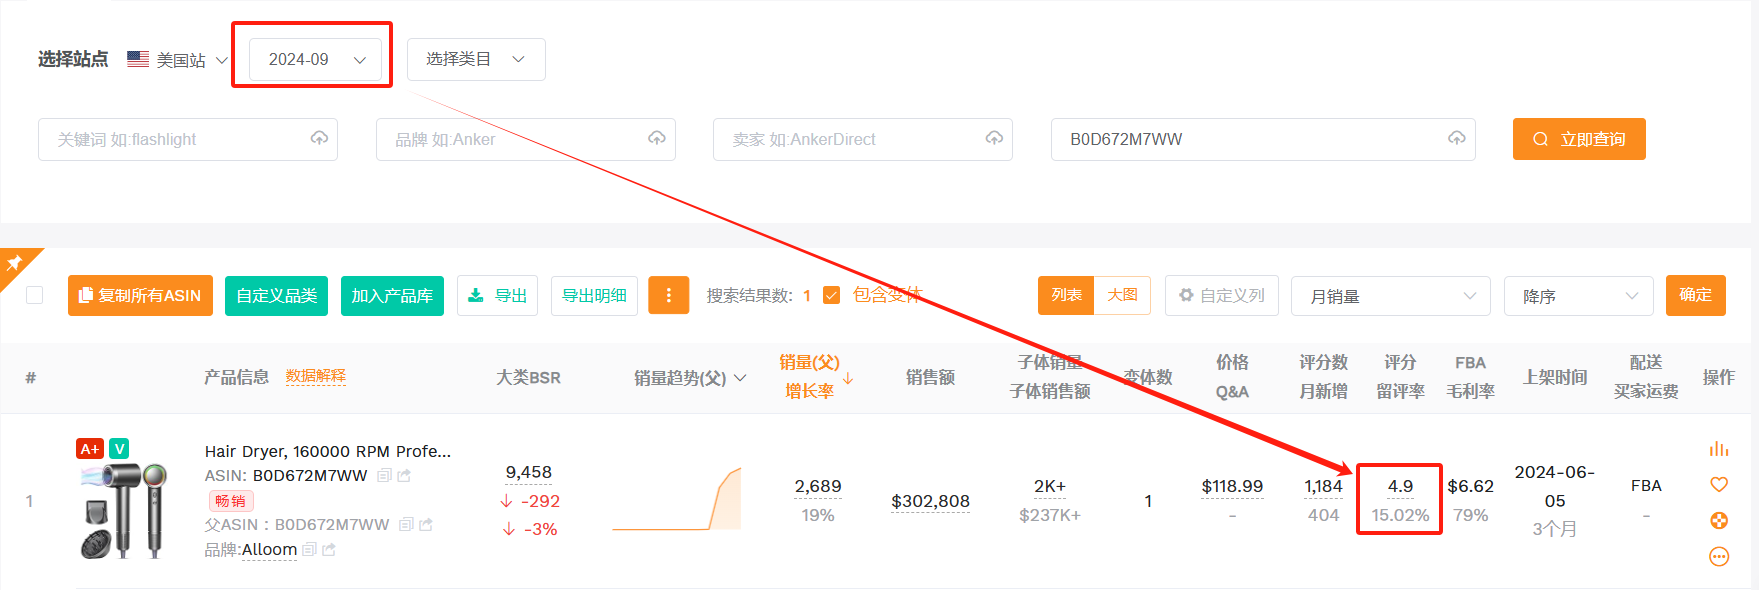Click the 数据解释 link in header
Viewport: 1759px width, 590px height.
click(x=315, y=376)
